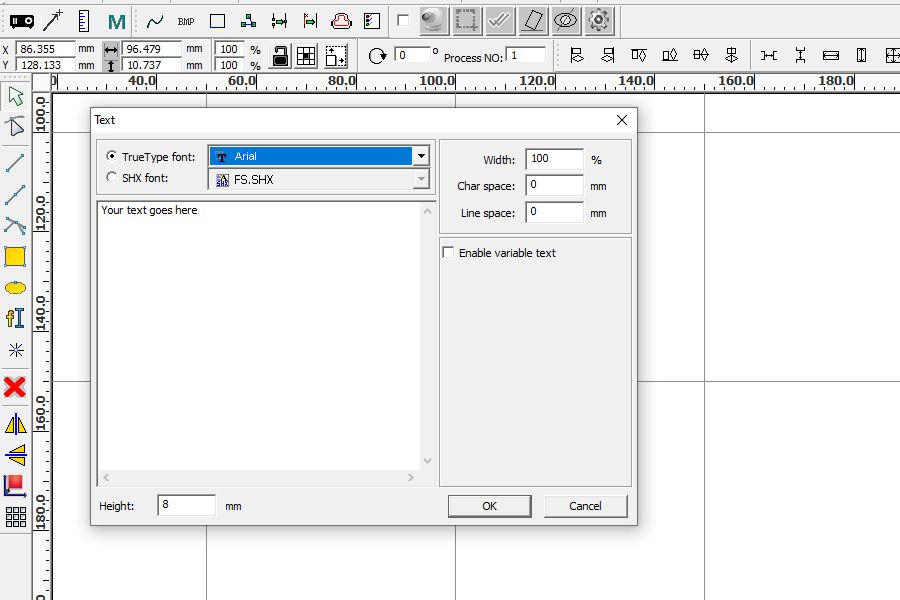Click the Height input field

(185, 505)
